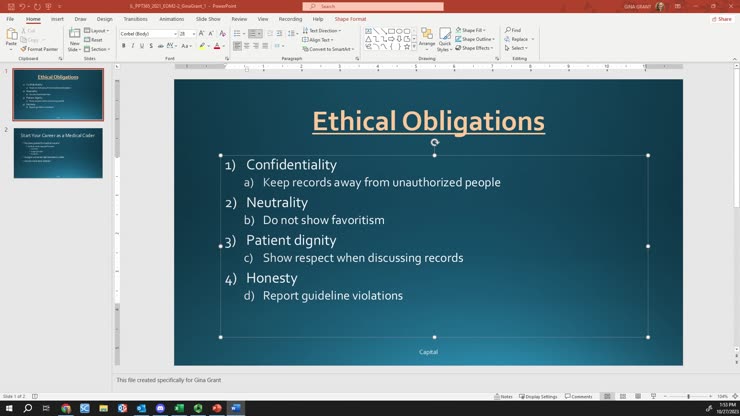740x416 pixels.
Task: Open Quick Styles gallery
Action: 445,39
